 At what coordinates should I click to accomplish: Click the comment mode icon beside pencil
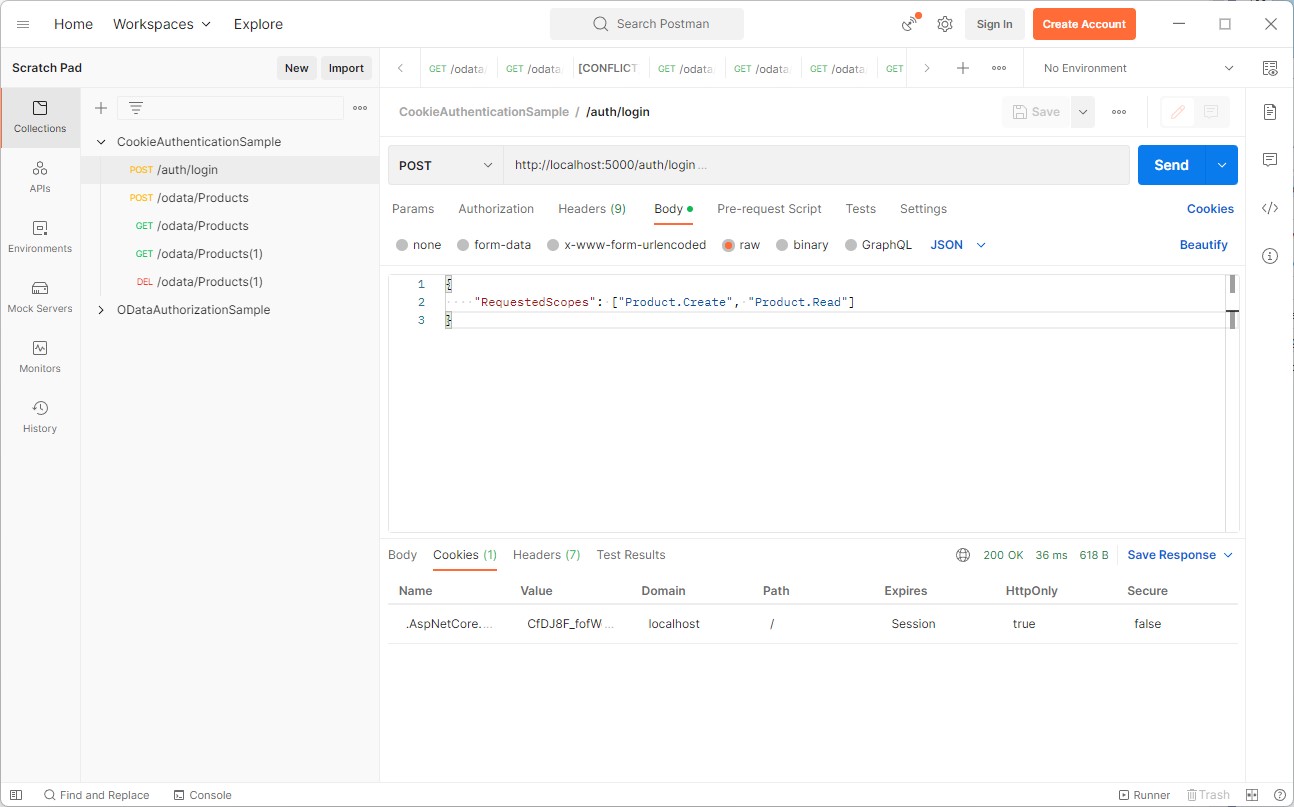point(1211,112)
